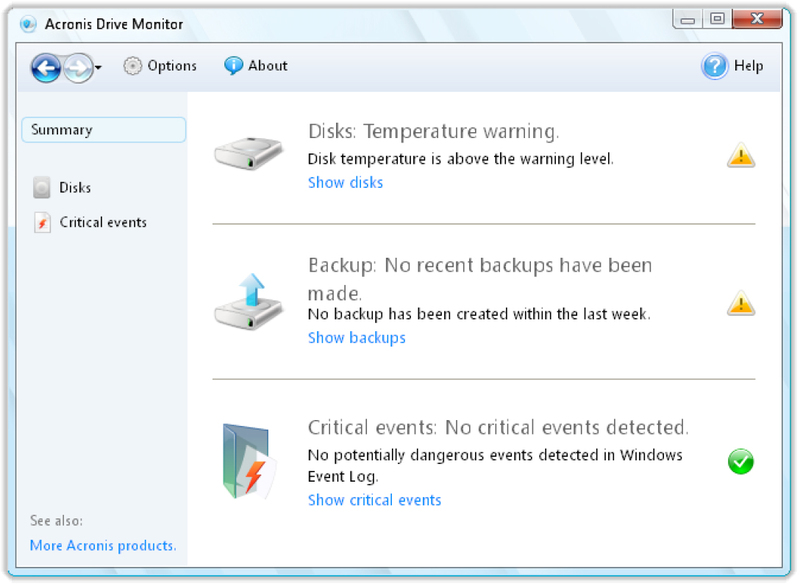Click the Show critical events link

[x=374, y=500]
